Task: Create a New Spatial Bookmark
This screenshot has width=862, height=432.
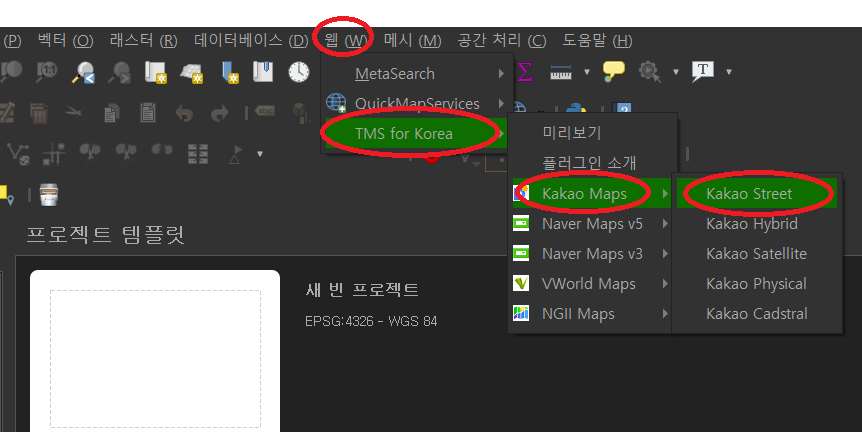Action: 230,72
